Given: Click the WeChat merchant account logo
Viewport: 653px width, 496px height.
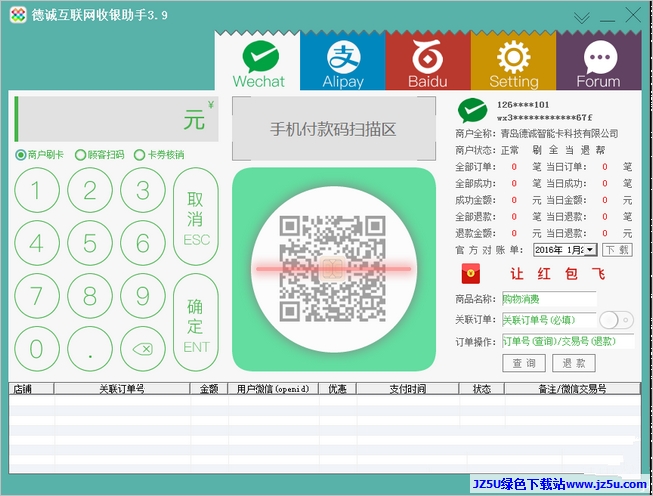Looking at the screenshot, I should pos(472,110).
